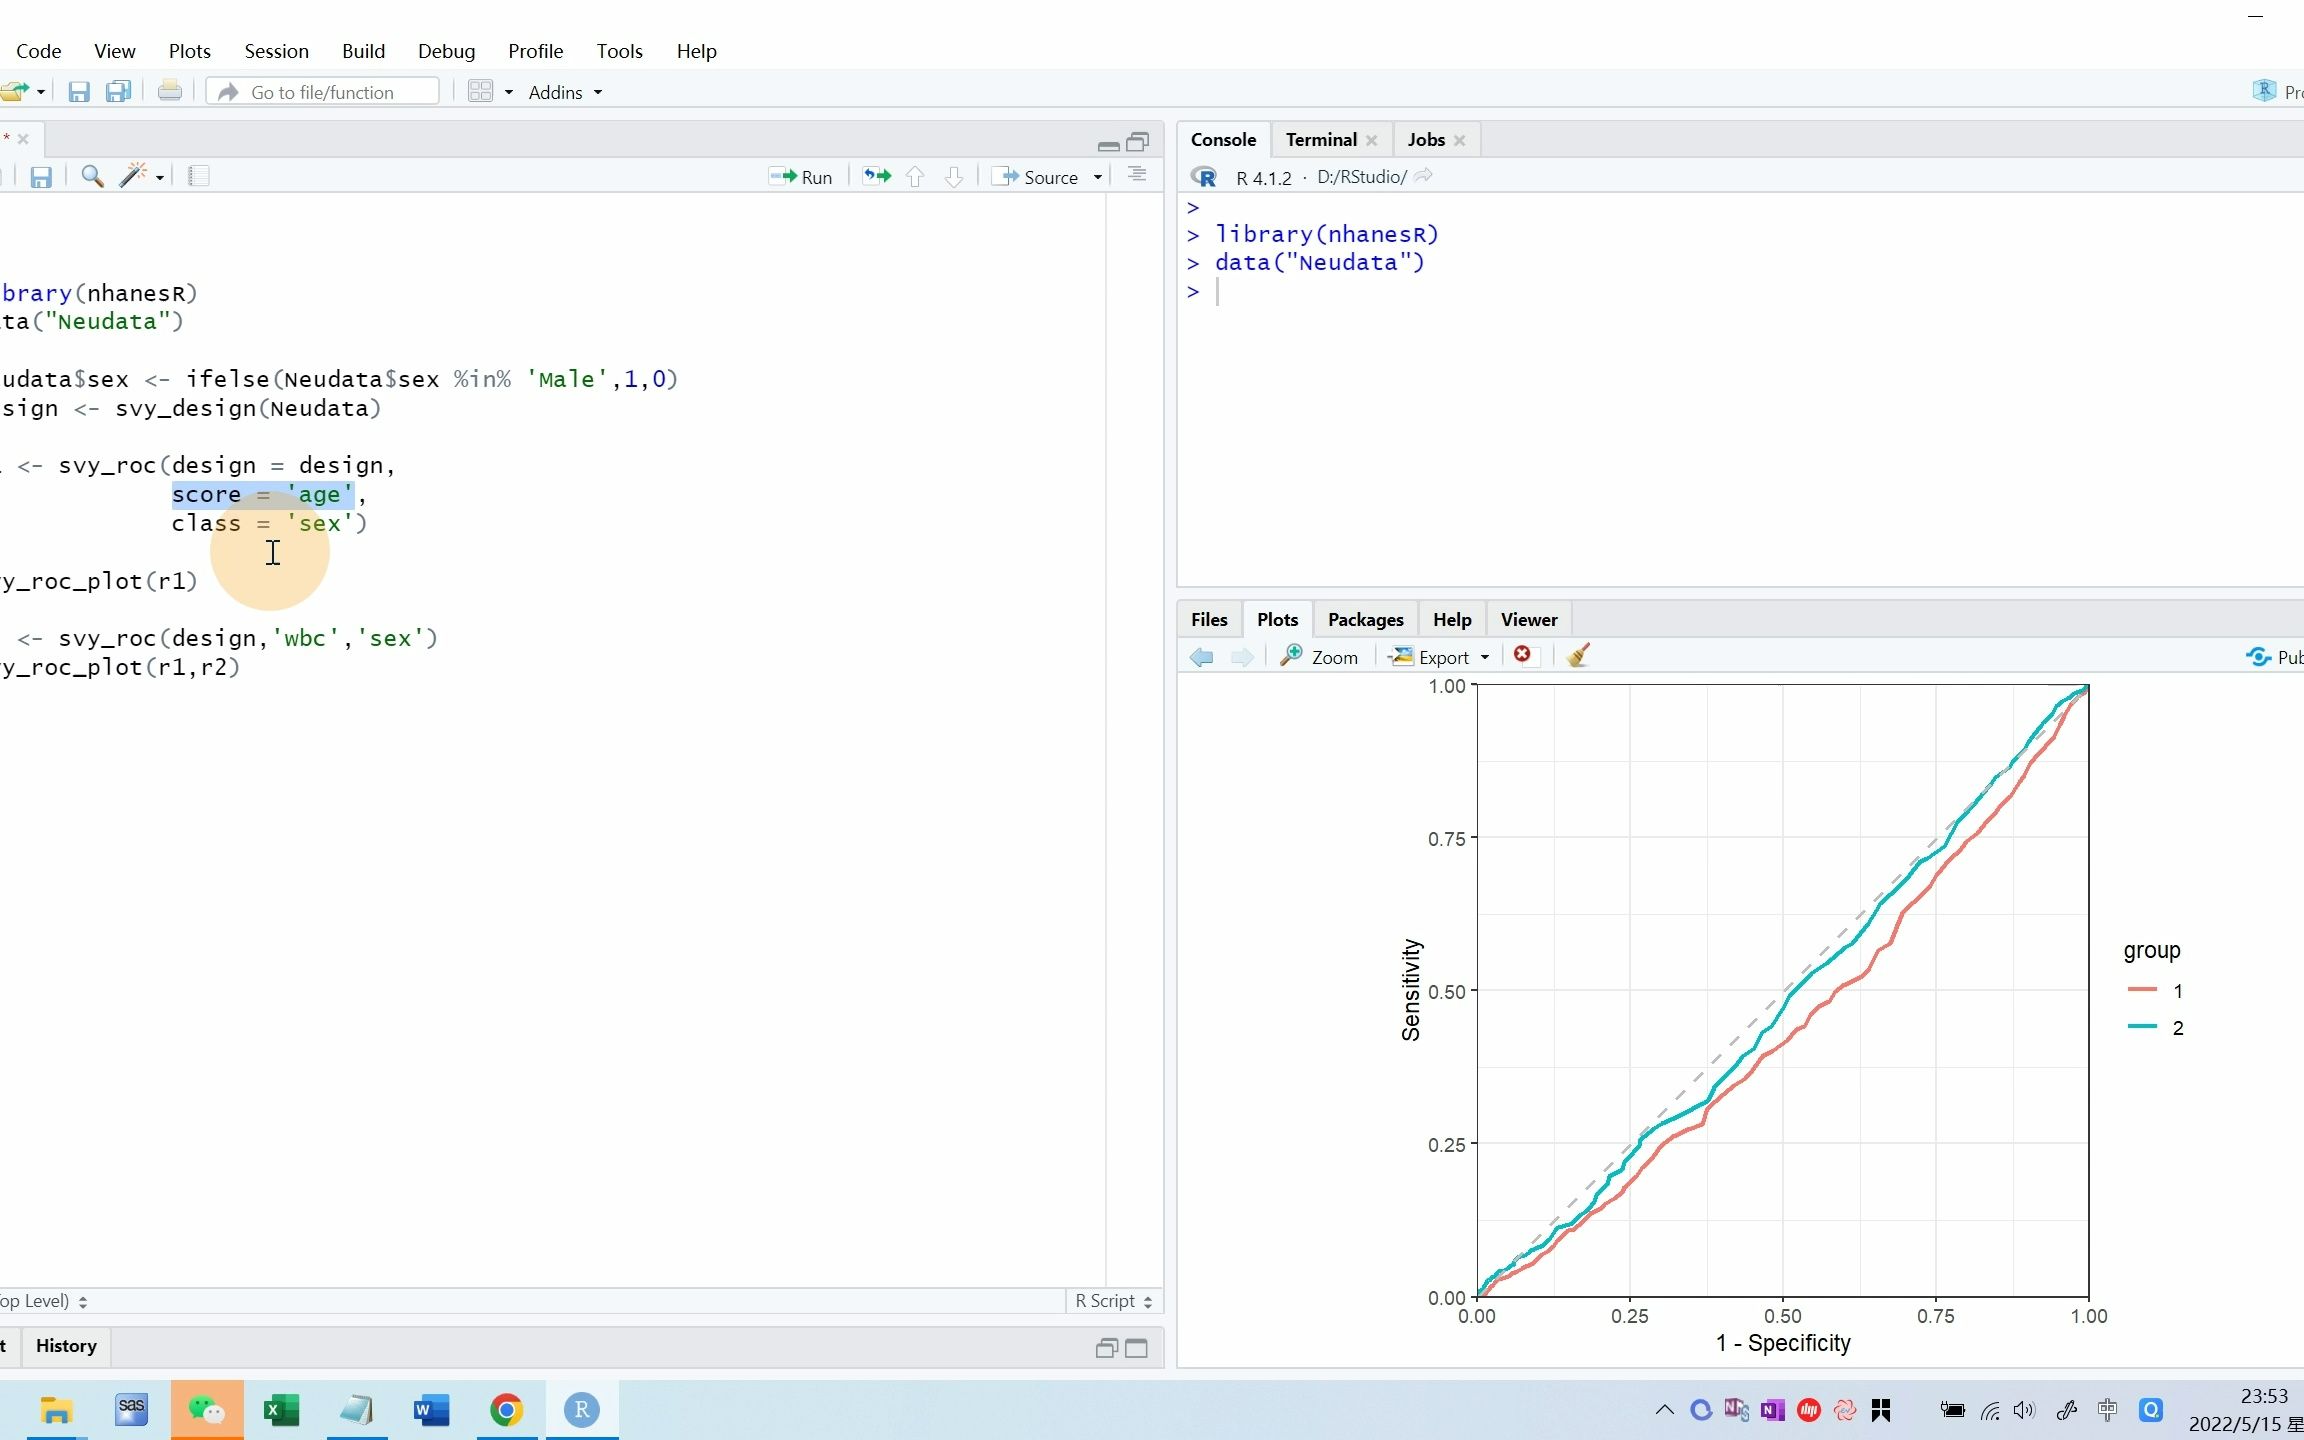This screenshot has width=2304, height=1440.
Task: Click the Go to file/function input field
Action: 330,91
